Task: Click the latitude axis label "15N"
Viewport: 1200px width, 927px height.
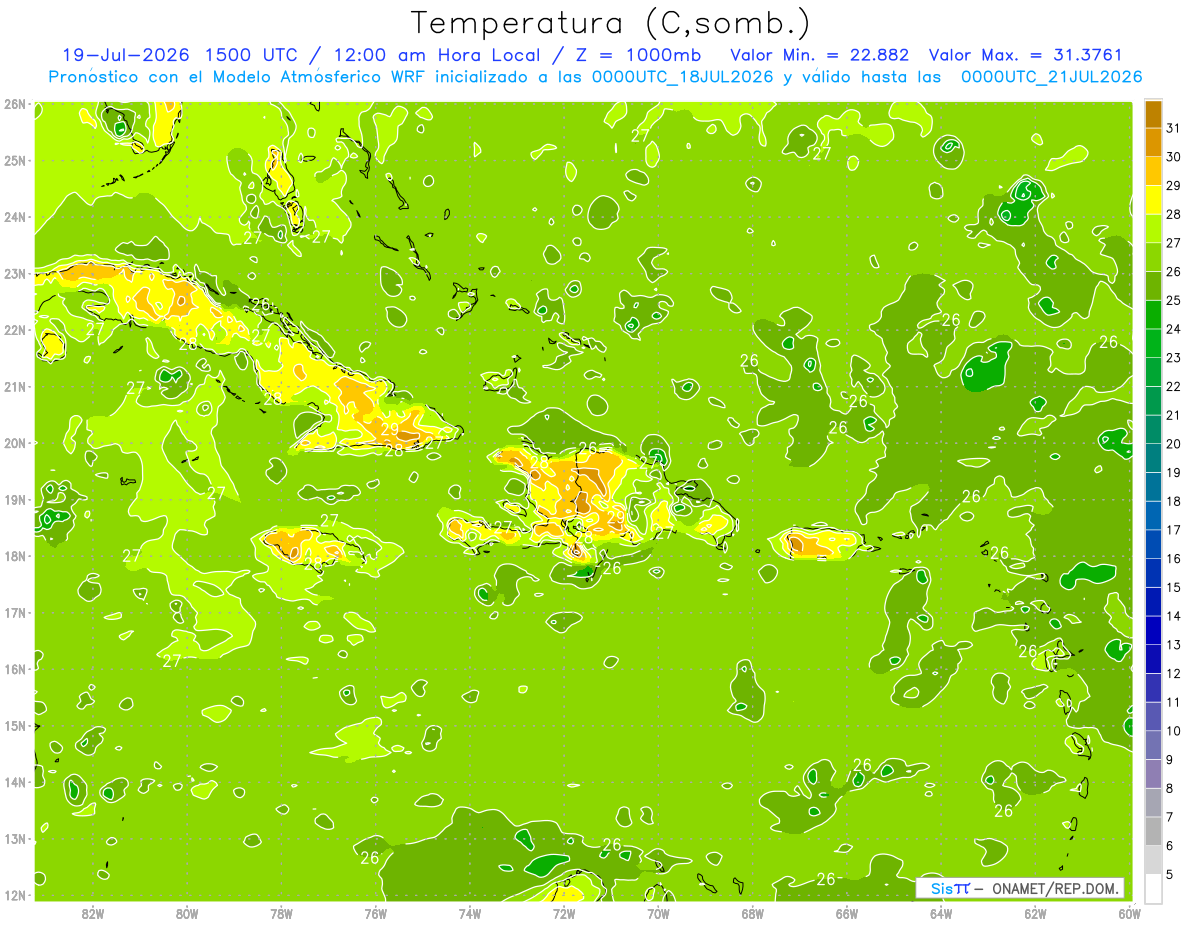Action: (x=14, y=725)
